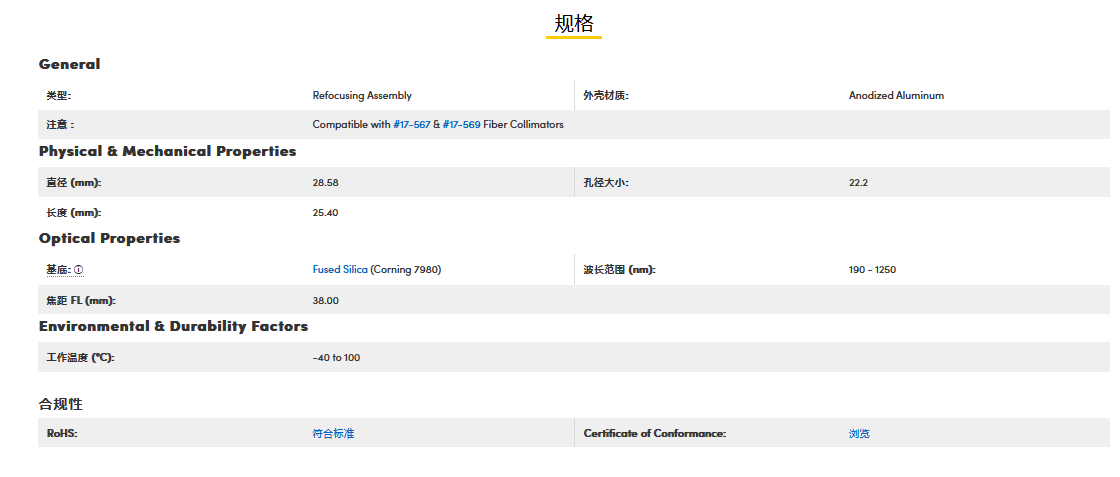Click the 190 - 1250 wavelength range
This screenshot has width=1120, height=477.
click(x=872, y=270)
